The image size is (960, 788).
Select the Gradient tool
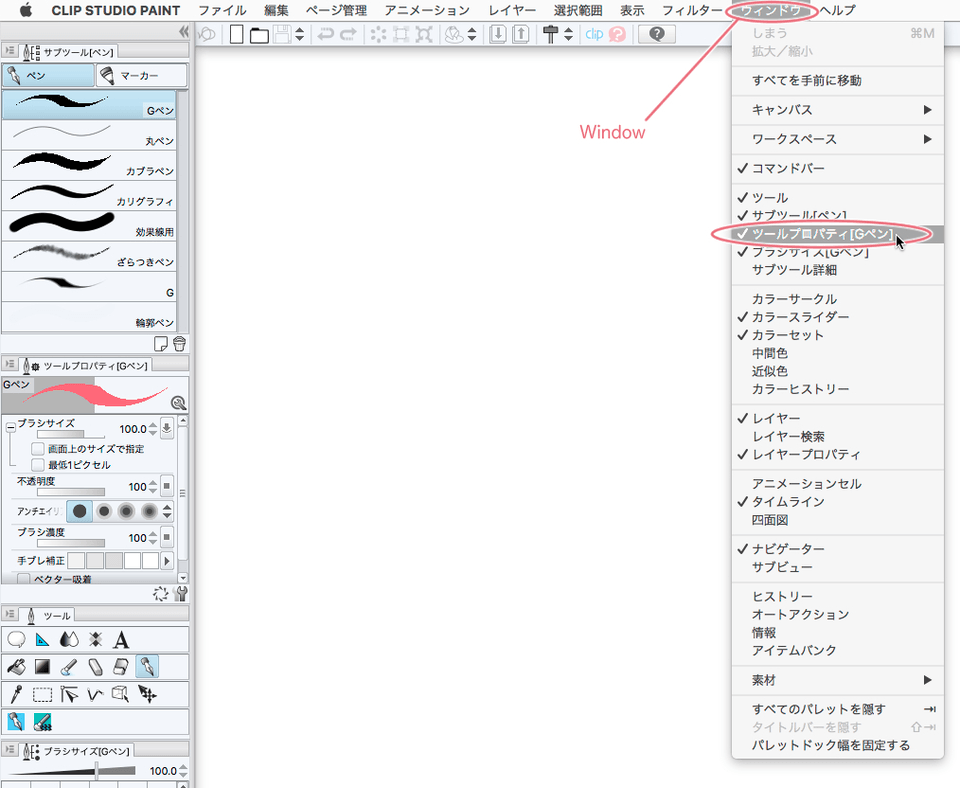click(x=43, y=666)
